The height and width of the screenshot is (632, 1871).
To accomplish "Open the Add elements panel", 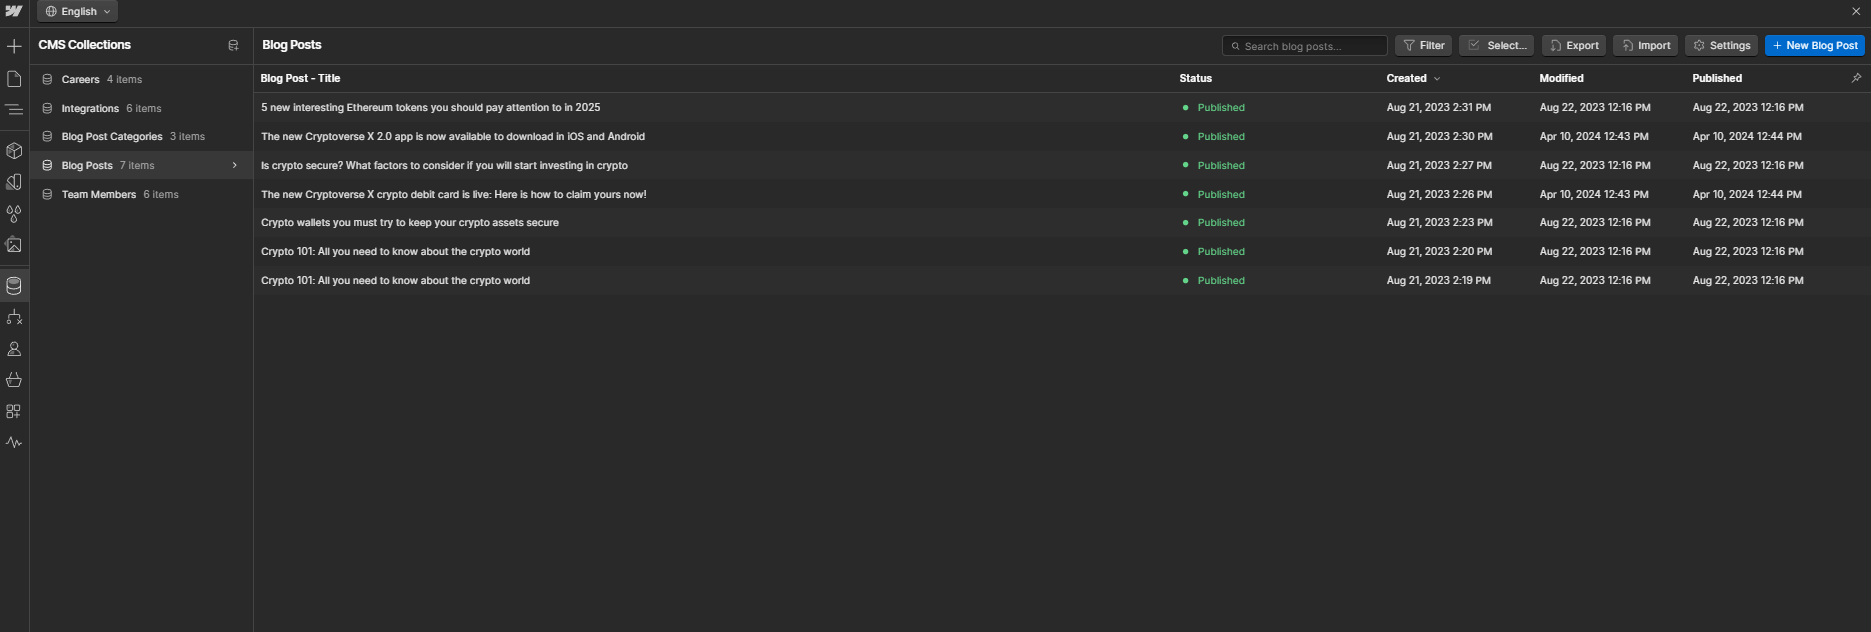I will click(14, 46).
